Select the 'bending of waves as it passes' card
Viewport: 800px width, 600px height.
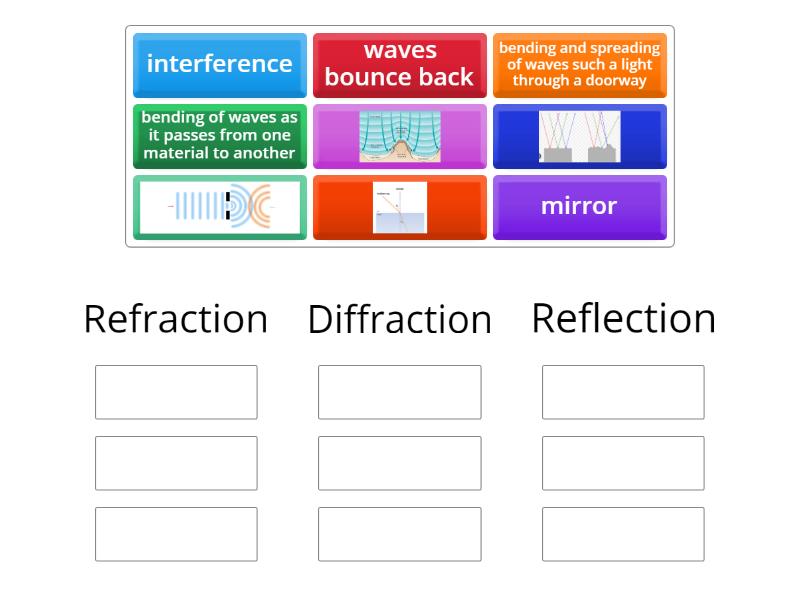click(x=219, y=136)
